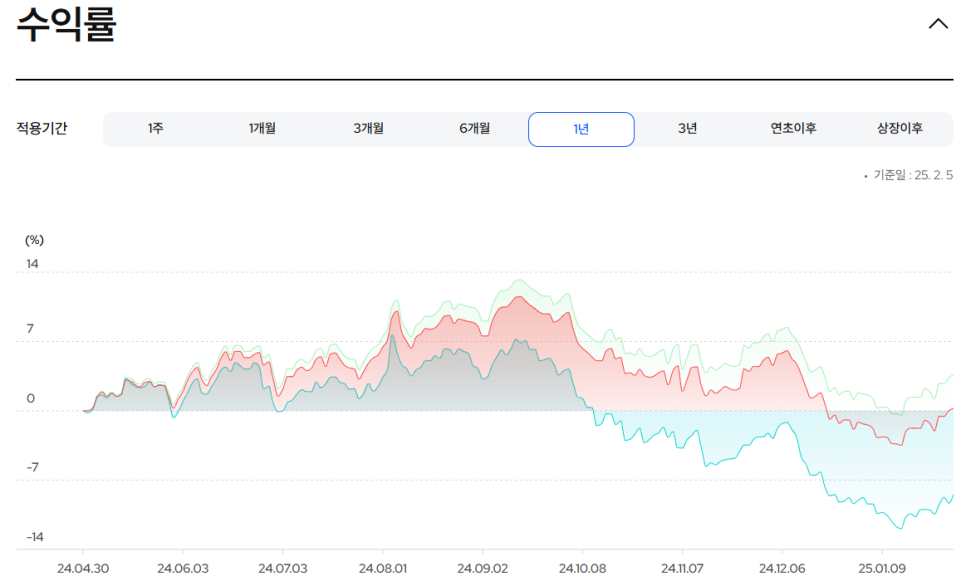This screenshot has height=581, width=966.
Task: Select the 상장이후 period tab
Action: coord(900,129)
